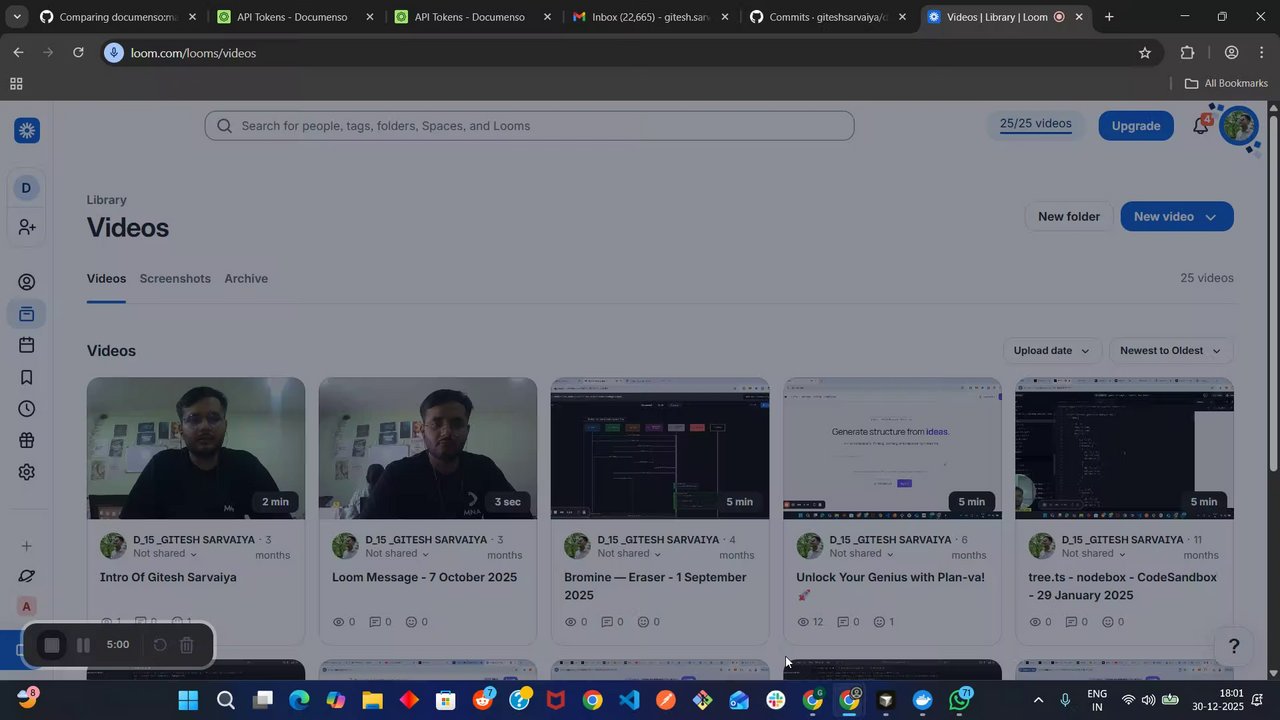Reload the page
Viewport: 1280px width, 720px height.
coord(78,52)
